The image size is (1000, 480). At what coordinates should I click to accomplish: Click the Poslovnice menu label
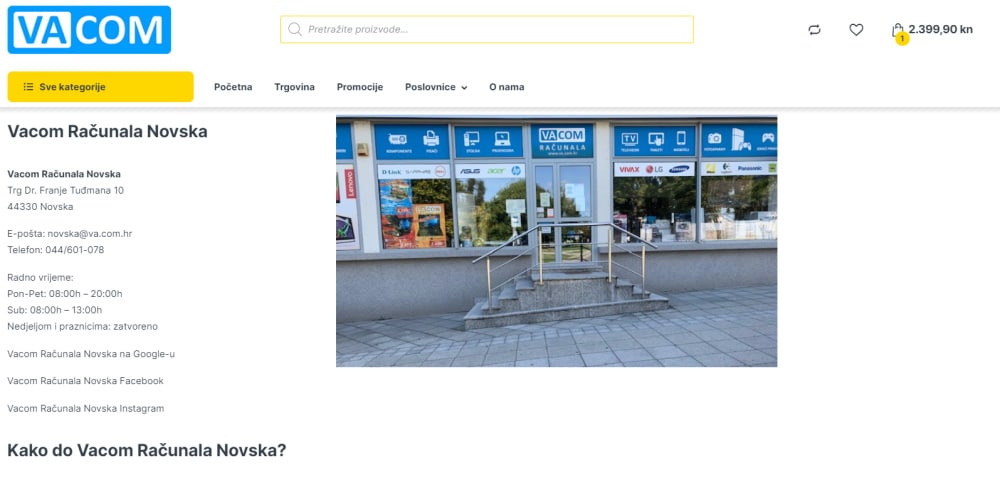coord(430,87)
